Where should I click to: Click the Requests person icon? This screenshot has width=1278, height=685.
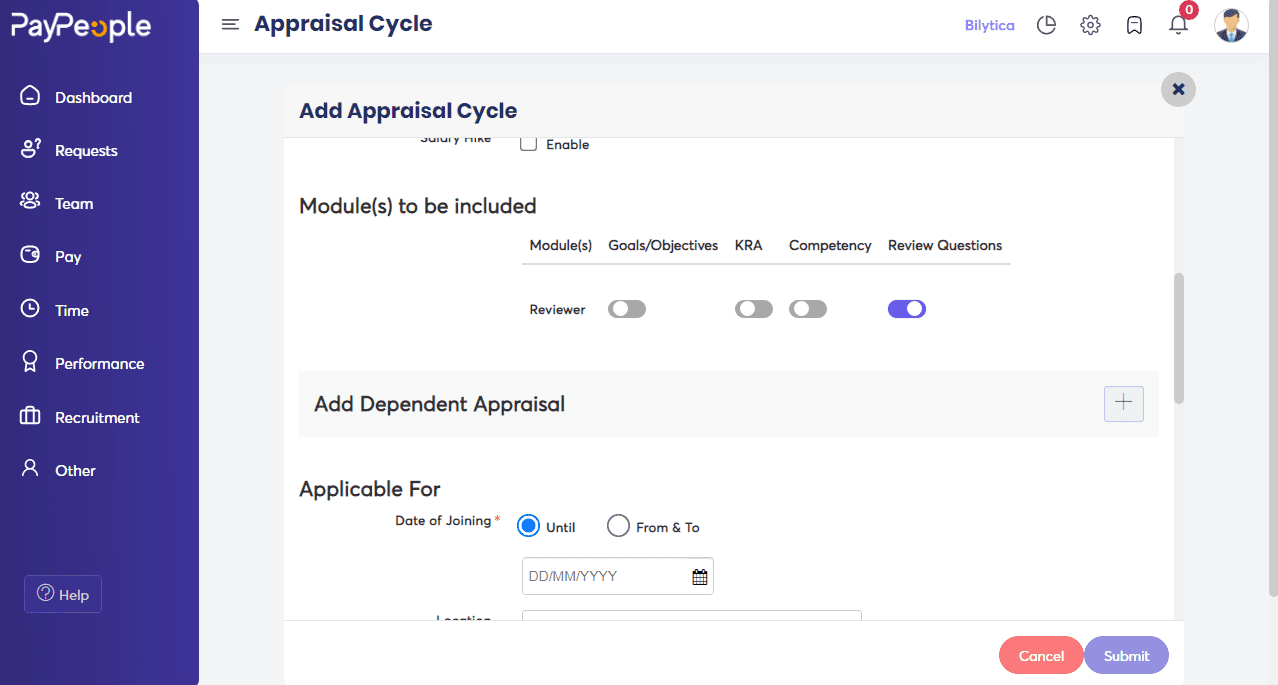coord(30,149)
